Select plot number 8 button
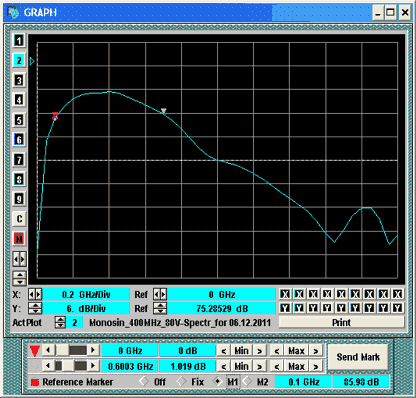This screenshot has height=398, width=416. tap(19, 179)
